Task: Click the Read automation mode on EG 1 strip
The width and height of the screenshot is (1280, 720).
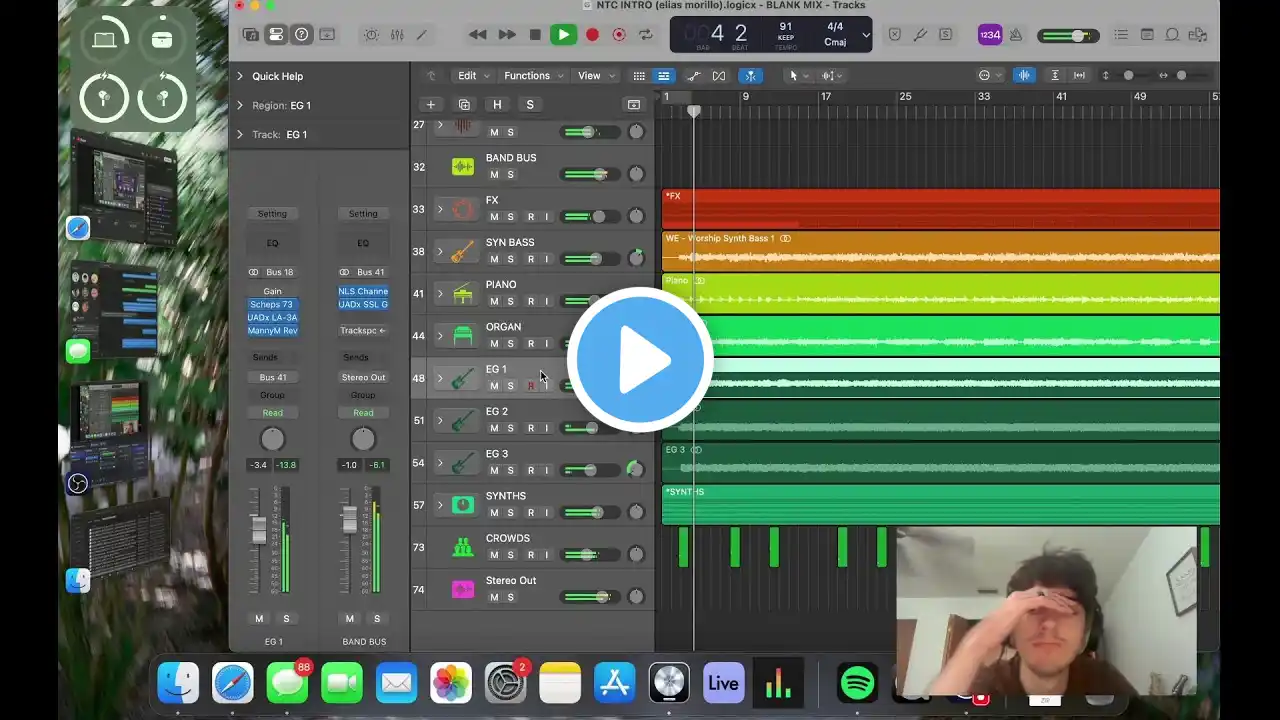Action: (x=272, y=412)
